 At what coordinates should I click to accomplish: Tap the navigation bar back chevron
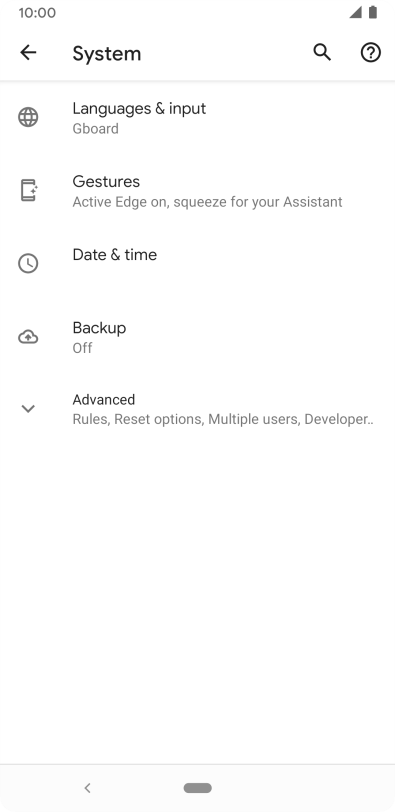pyautogui.click(x=87, y=788)
